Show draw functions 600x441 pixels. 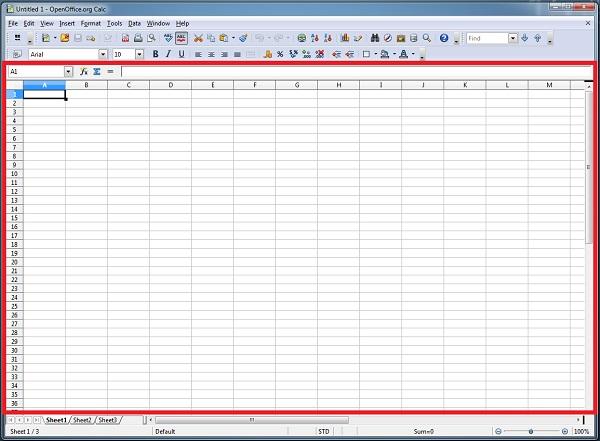(358, 38)
